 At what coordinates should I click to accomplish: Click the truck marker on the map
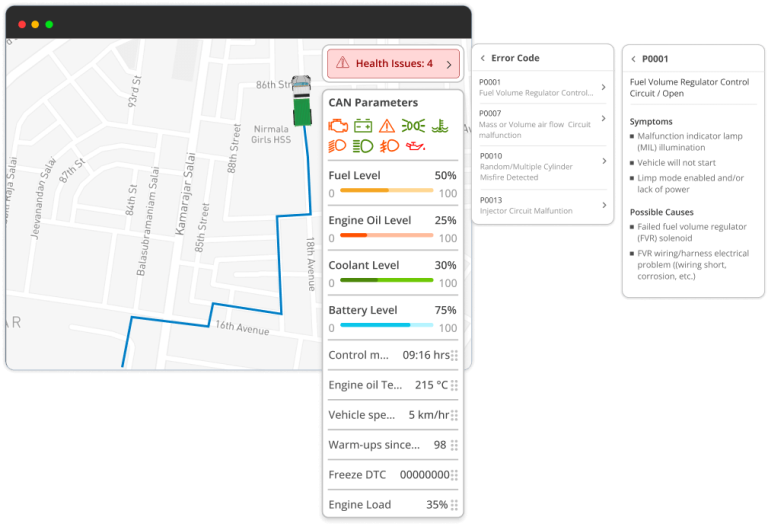[x=301, y=101]
